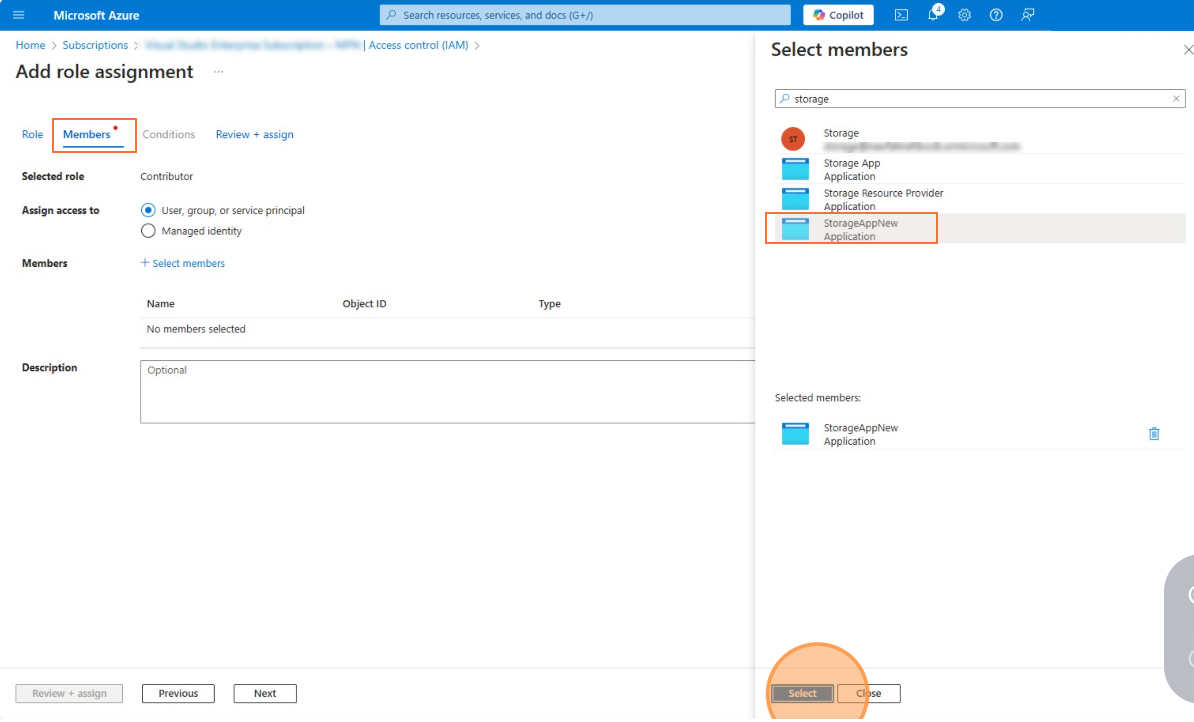
Task: Click inside the Description text box
Action: coord(446,391)
